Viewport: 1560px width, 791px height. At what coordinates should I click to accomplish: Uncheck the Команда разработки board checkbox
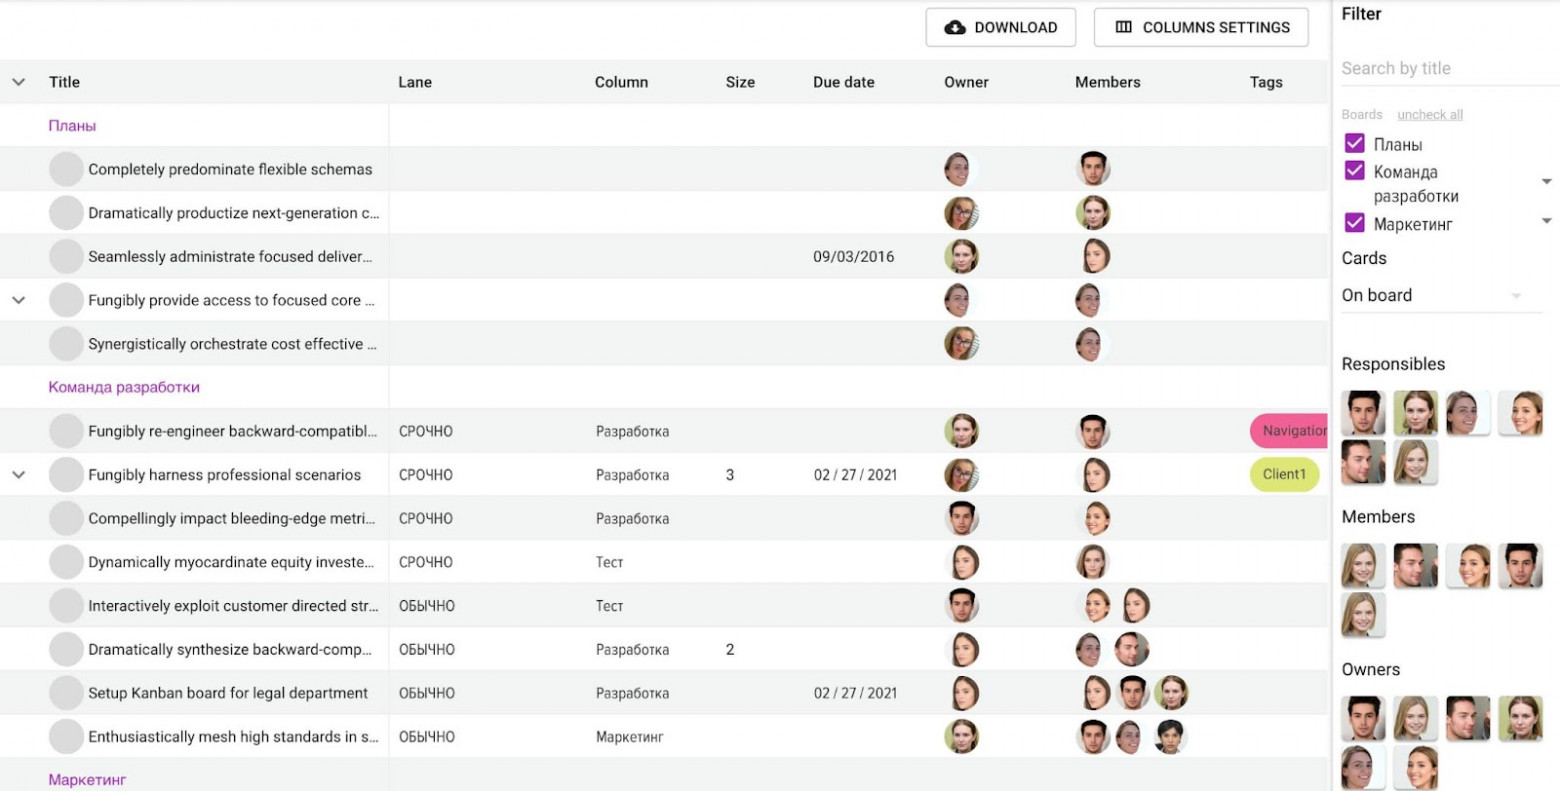[x=1354, y=171]
